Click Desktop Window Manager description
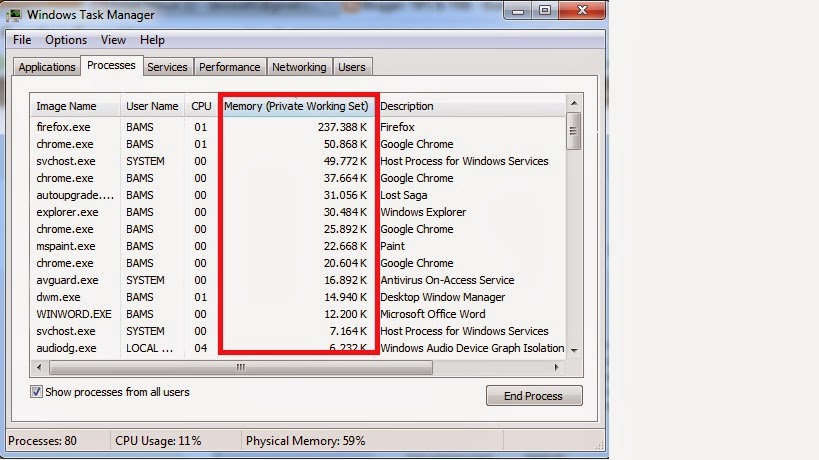The image size is (819, 460). [x=442, y=297]
